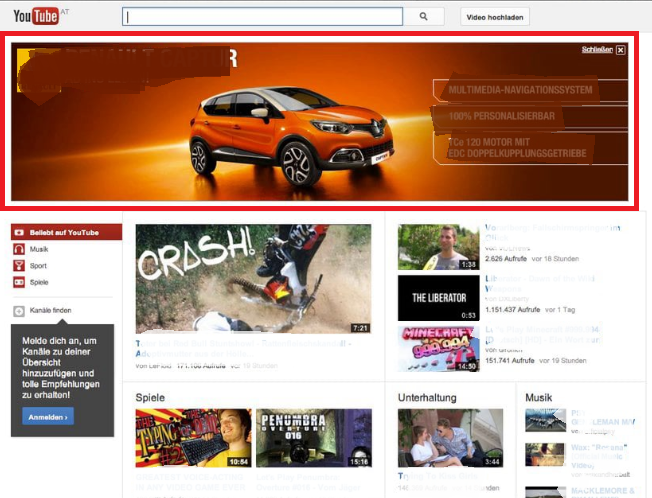This screenshot has width=652, height=498.
Task: Close the Renault ad with the X icon
Action: pyautogui.click(x=620, y=50)
